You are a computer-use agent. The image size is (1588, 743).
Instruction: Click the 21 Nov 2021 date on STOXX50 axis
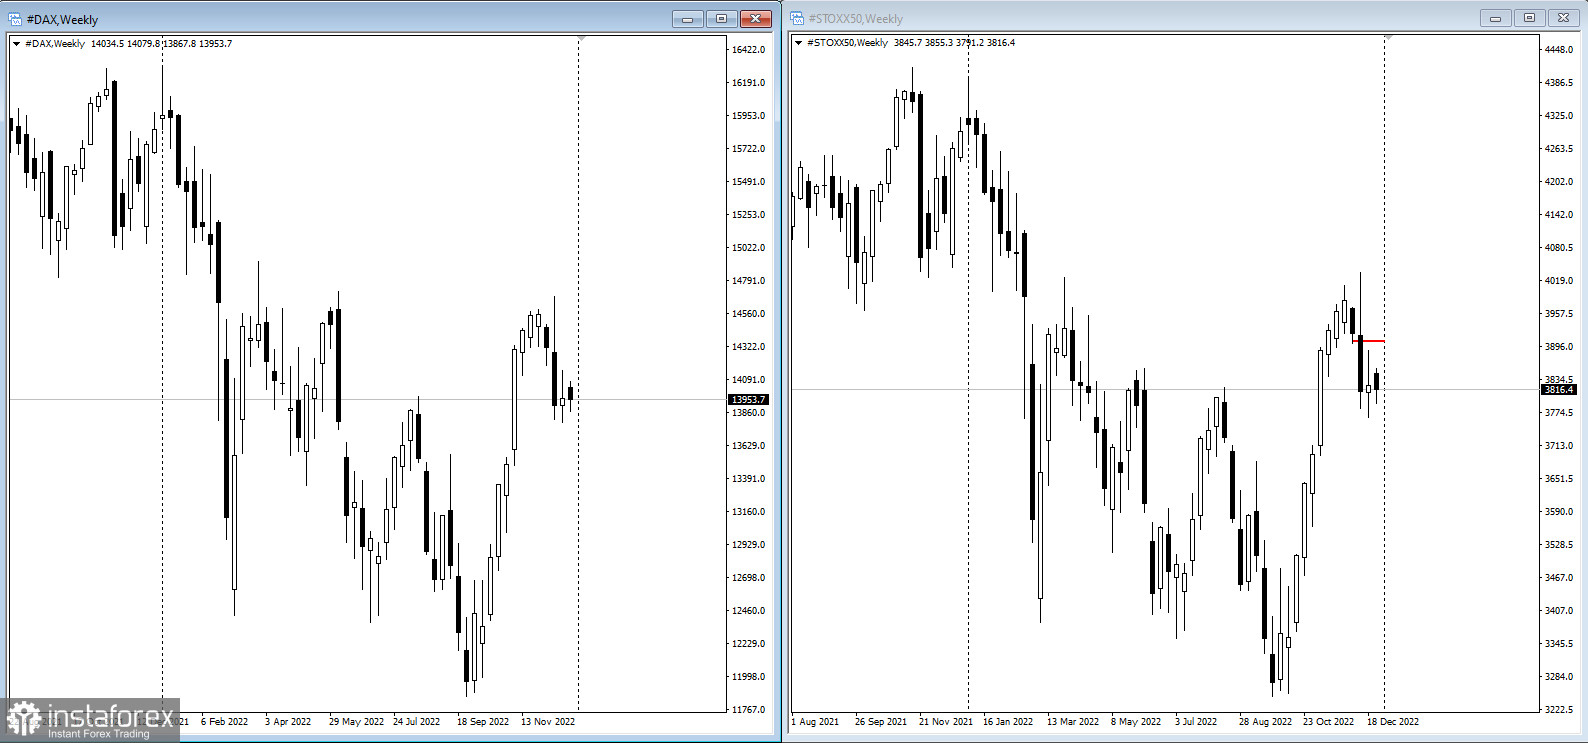click(x=945, y=722)
